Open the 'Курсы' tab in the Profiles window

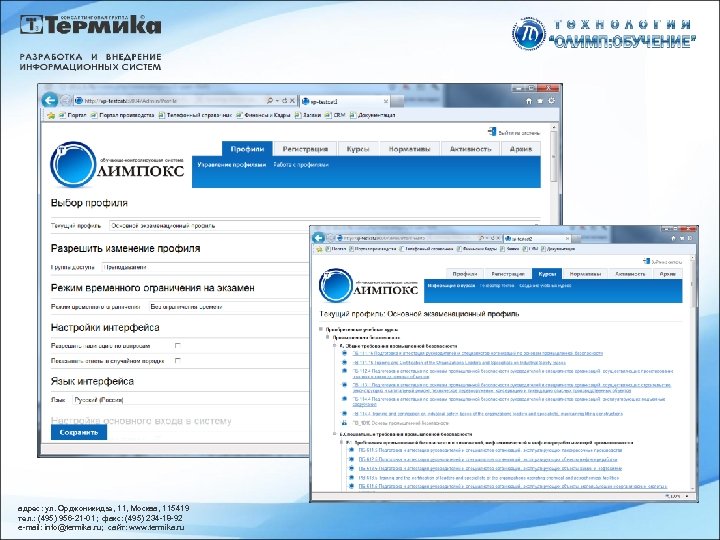(358, 149)
